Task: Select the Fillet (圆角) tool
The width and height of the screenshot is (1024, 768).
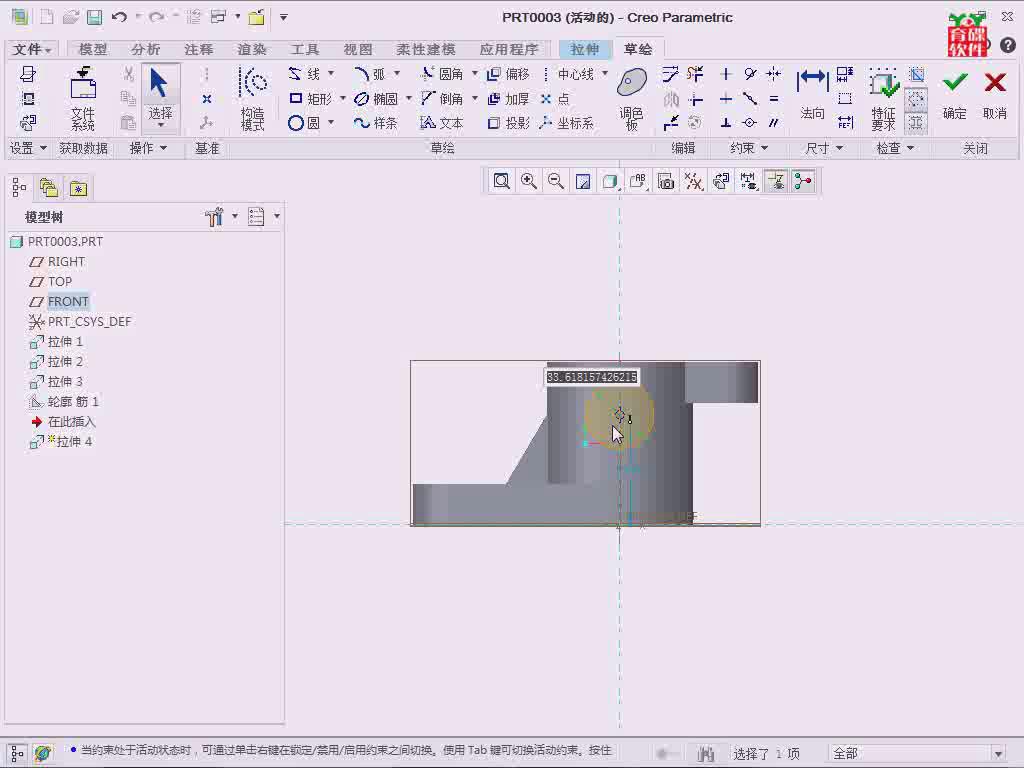Action: [442, 74]
